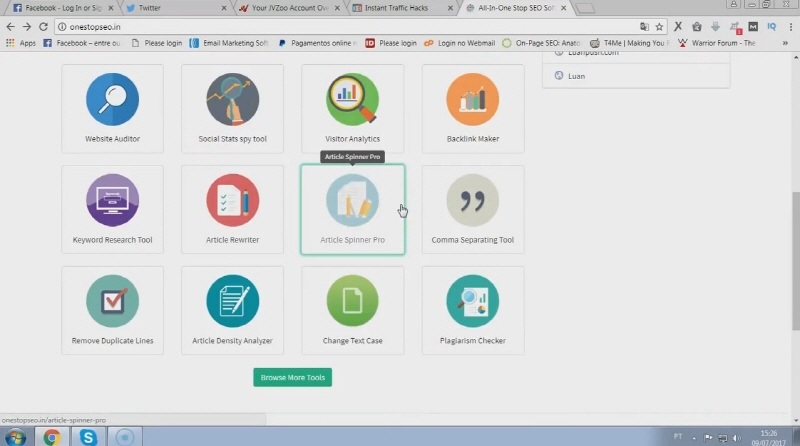Click the Keyword Research Tool label
The width and height of the screenshot is (800, 446).
112,240
